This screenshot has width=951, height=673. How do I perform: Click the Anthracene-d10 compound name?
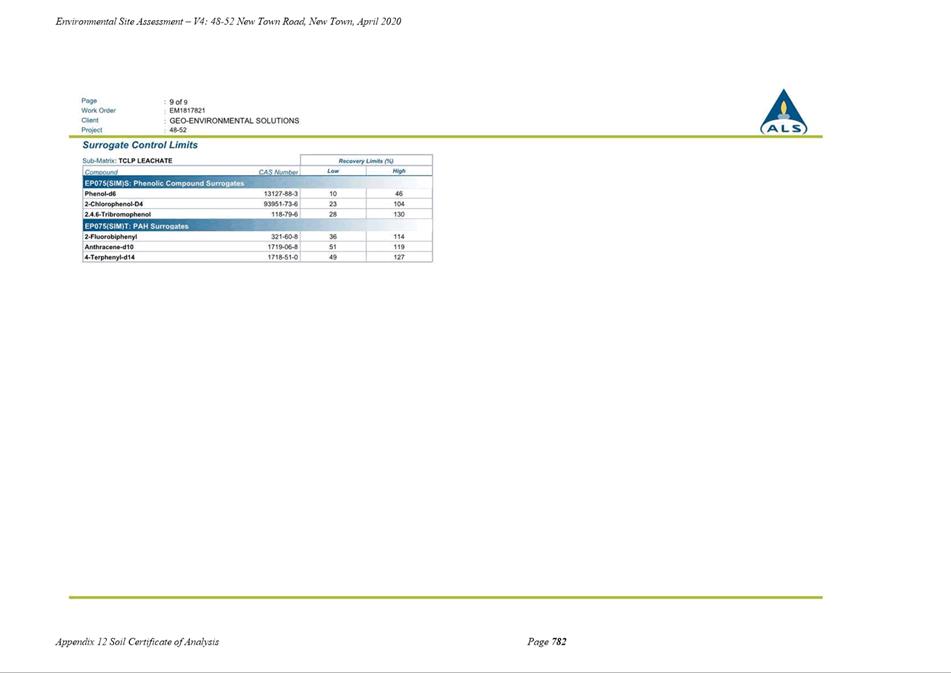109,247
